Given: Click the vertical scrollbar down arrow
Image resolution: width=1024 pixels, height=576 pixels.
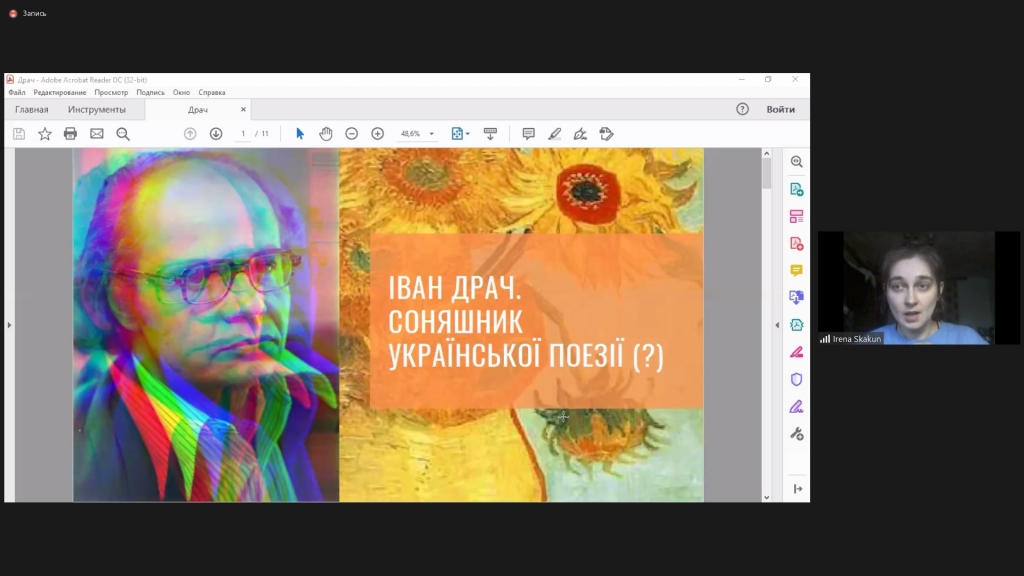Looking at the screenshot, I should click(x=767, y=497).
